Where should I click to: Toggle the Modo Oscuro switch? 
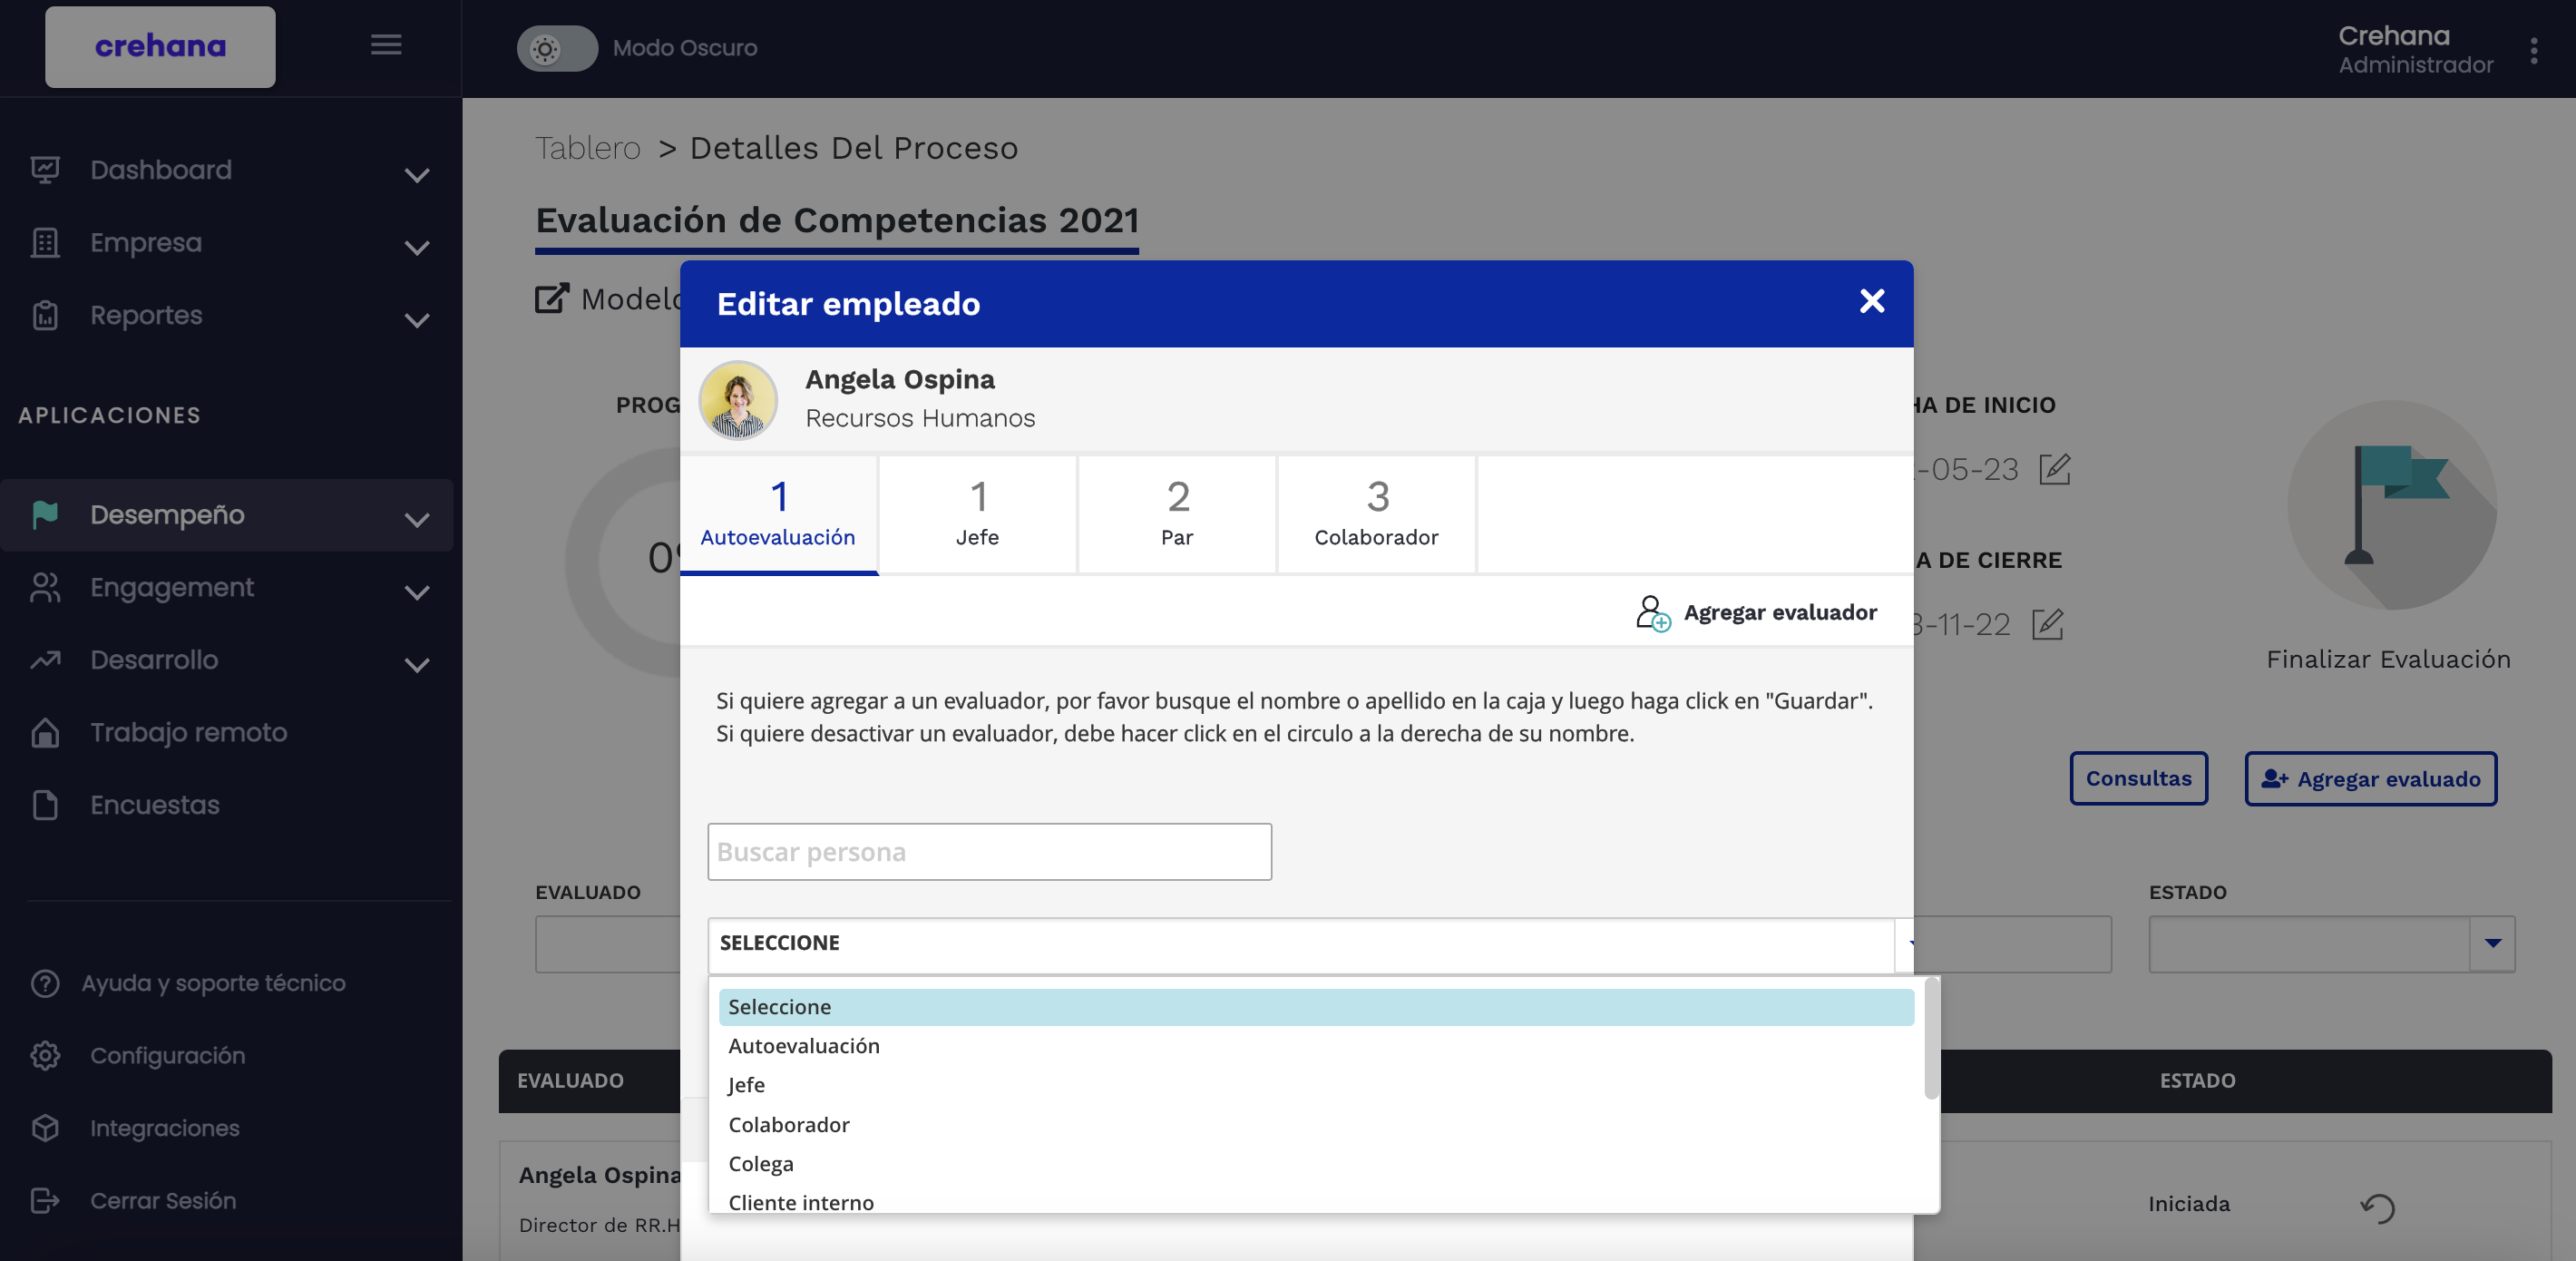pyautogui.click(x=556, y=48)
